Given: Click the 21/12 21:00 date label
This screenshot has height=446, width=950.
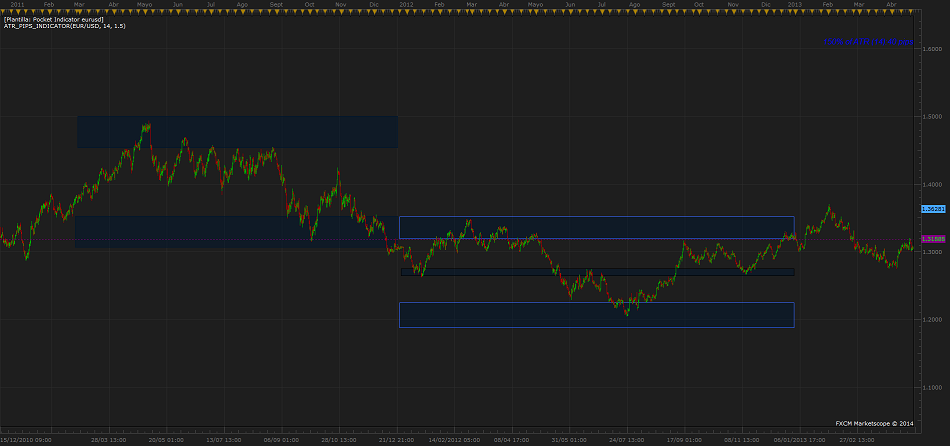Looking at the screenshot, I should click(397, 439).
